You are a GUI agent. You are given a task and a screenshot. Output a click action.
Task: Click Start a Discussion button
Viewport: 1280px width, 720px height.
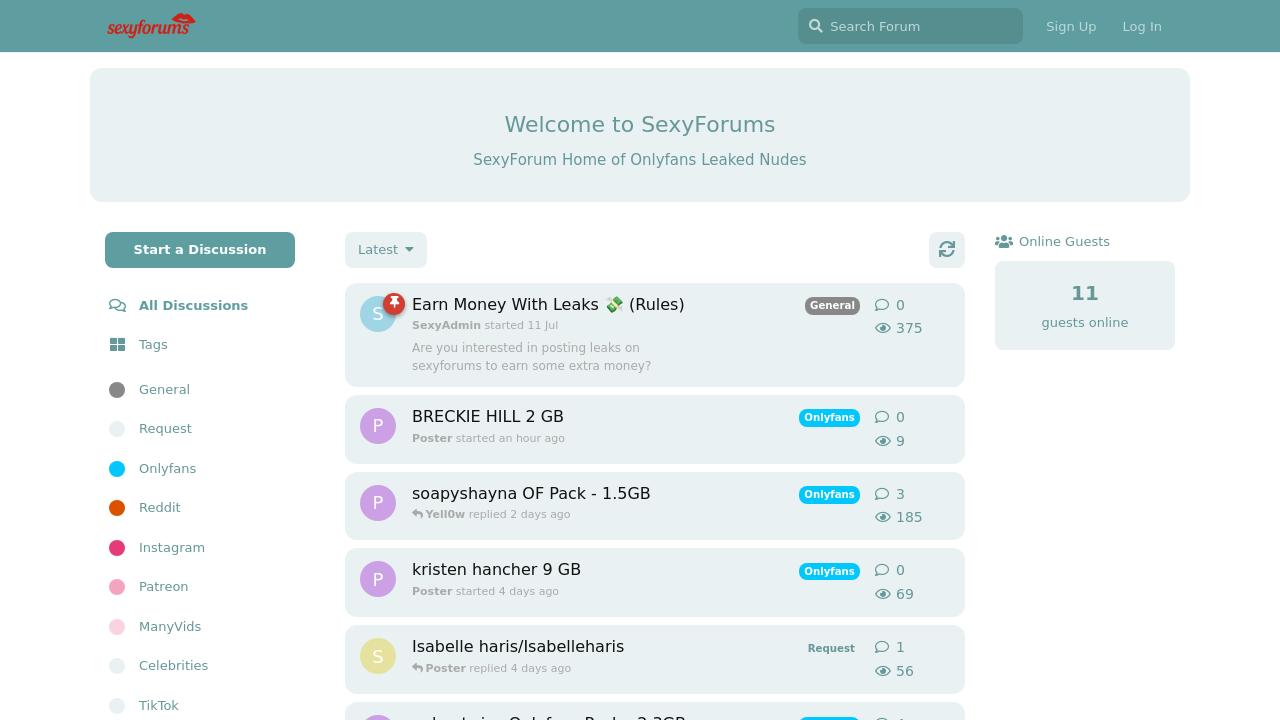200,250
